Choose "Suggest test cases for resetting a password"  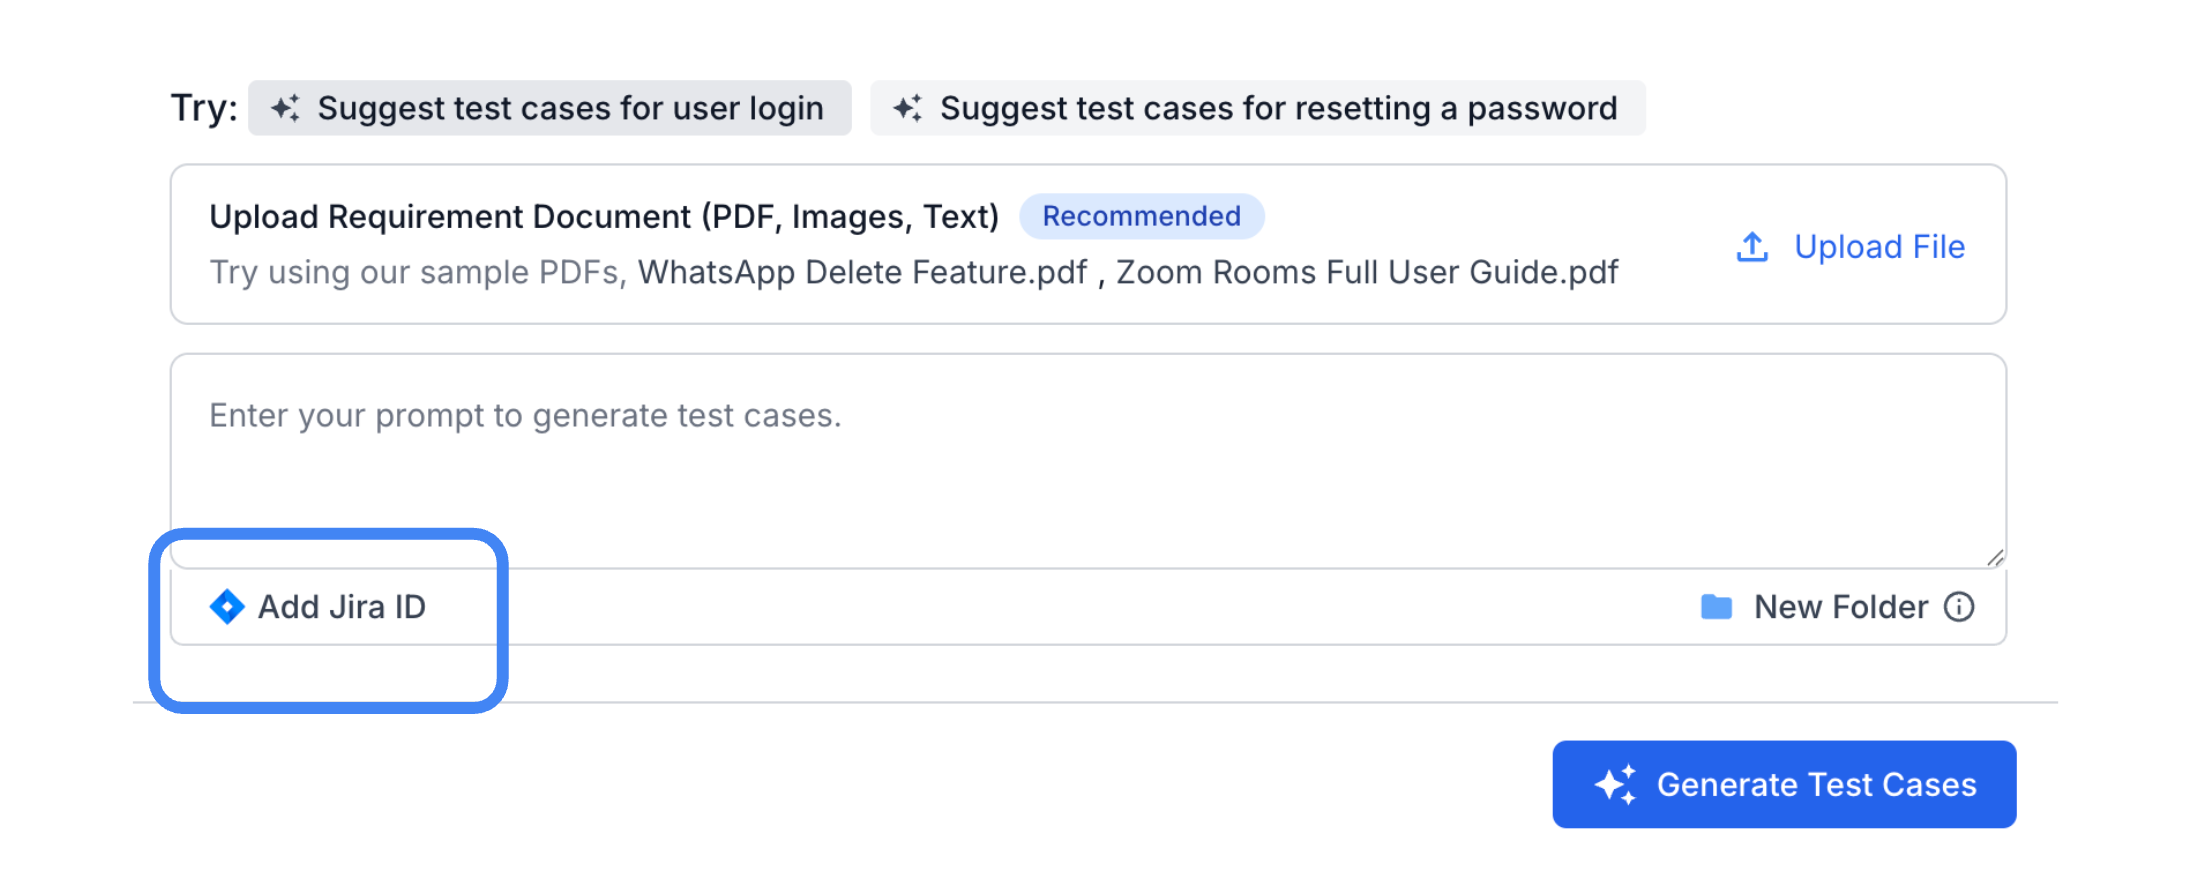click(x=1277, y=108)
